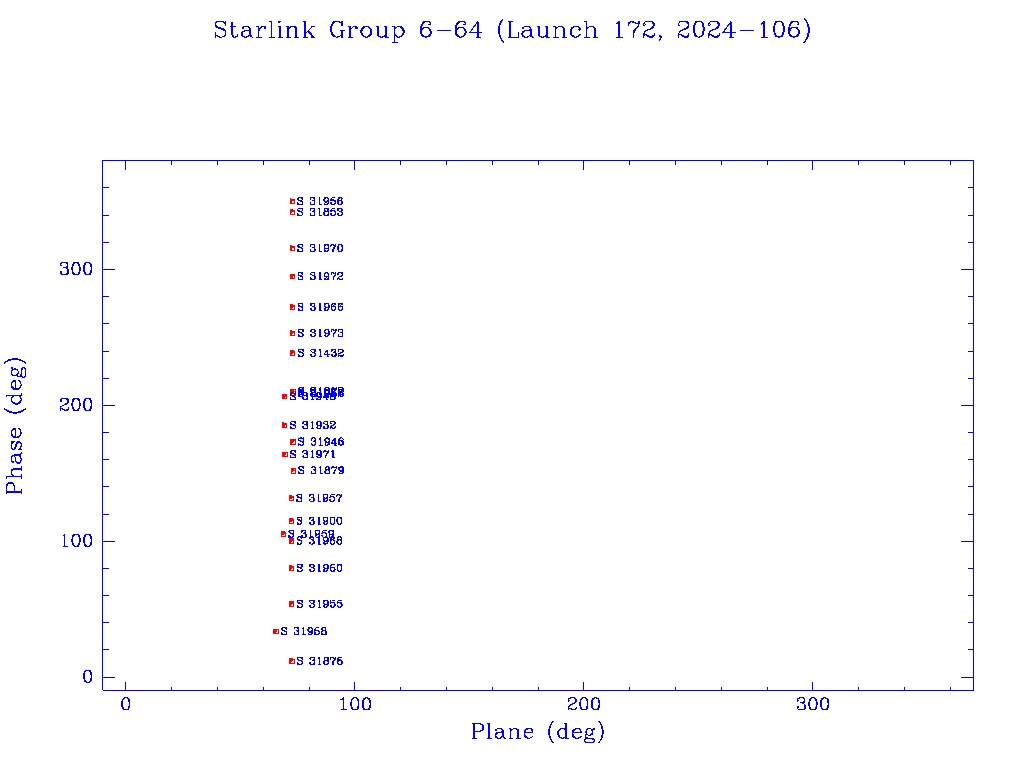Image resolution: width=1024 pixels, height=768 pixels.
Task: Click the Phase (deg) axis title
Action: [x=14, y=426]
